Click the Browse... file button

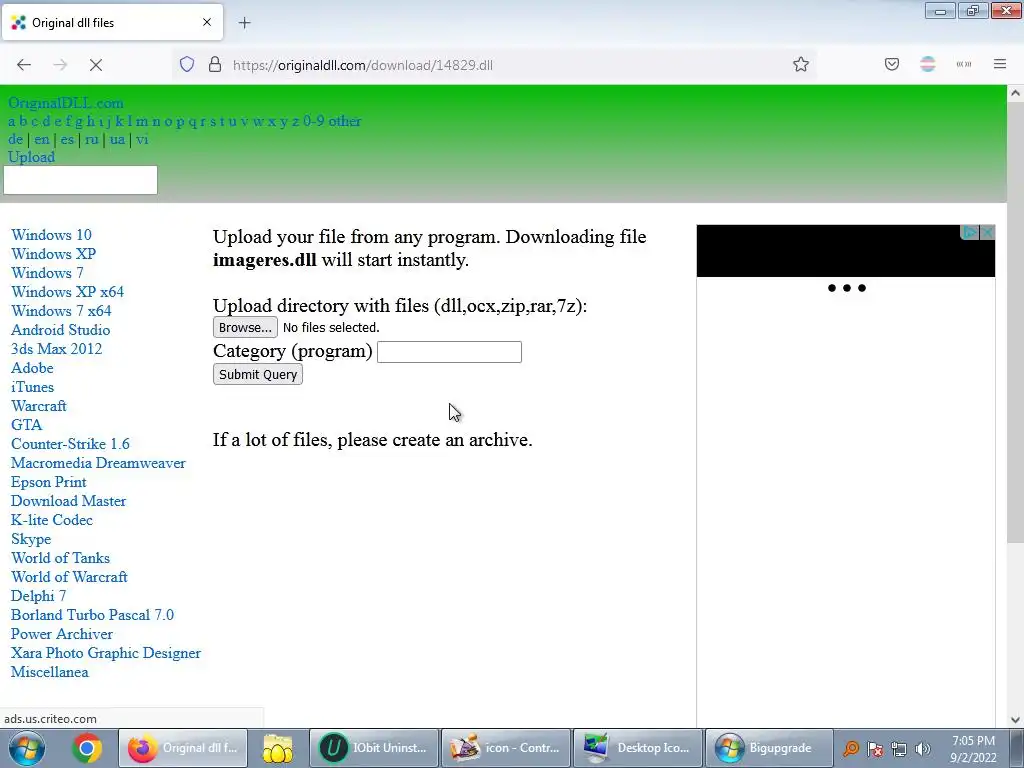coord(245,327)
